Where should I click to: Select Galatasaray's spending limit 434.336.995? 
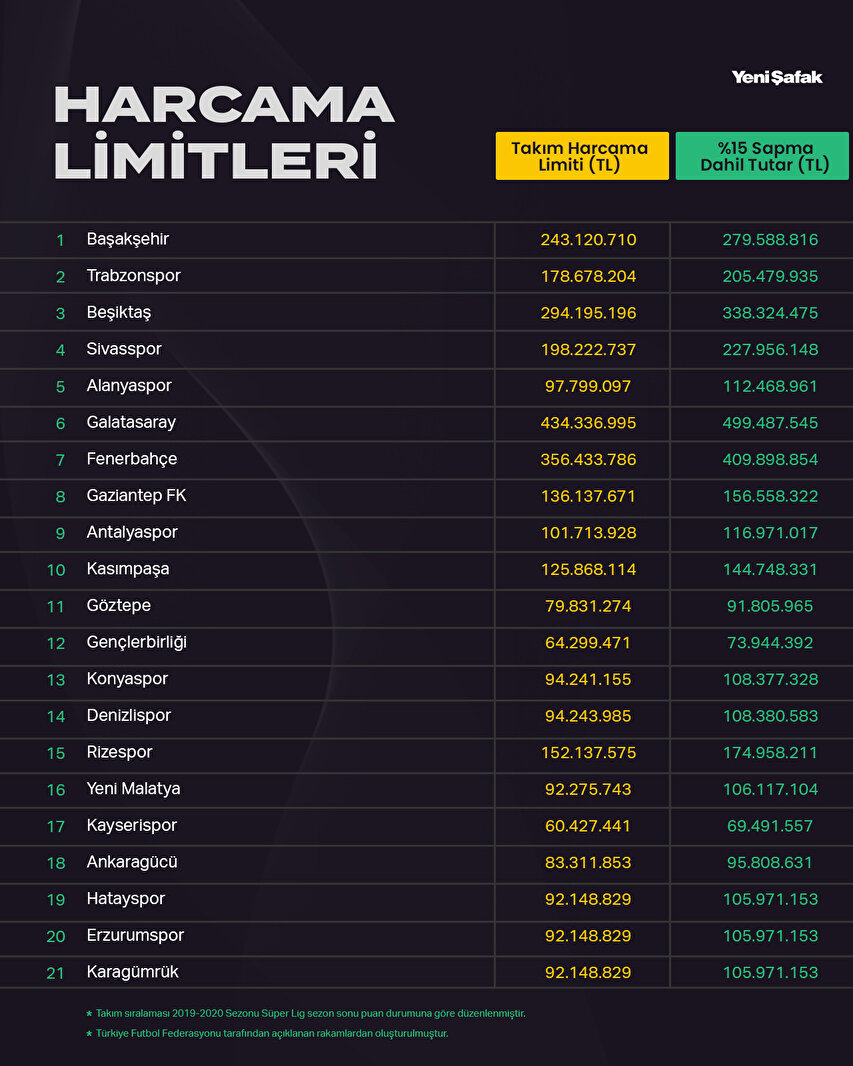tap(588, 423)
